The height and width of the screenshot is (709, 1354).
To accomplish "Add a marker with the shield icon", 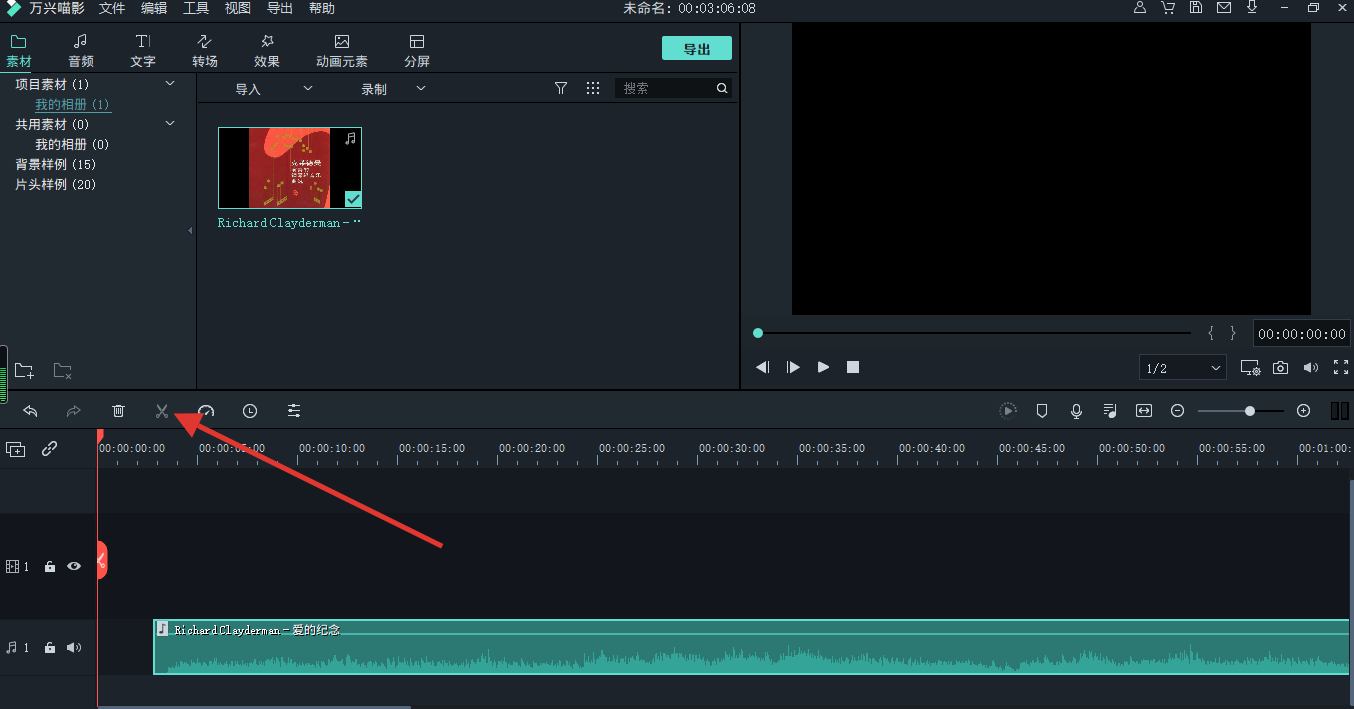I will coord(1042,411).
